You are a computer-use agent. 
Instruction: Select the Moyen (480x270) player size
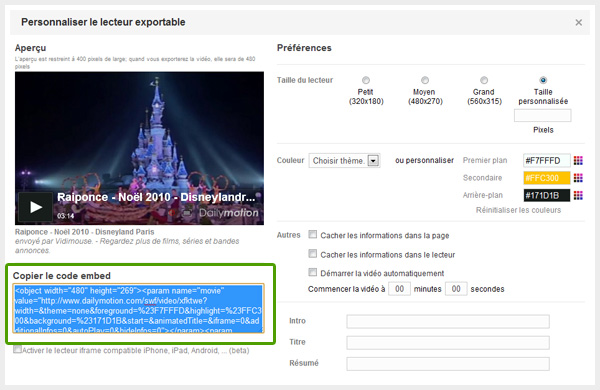[x=425, y=80]
